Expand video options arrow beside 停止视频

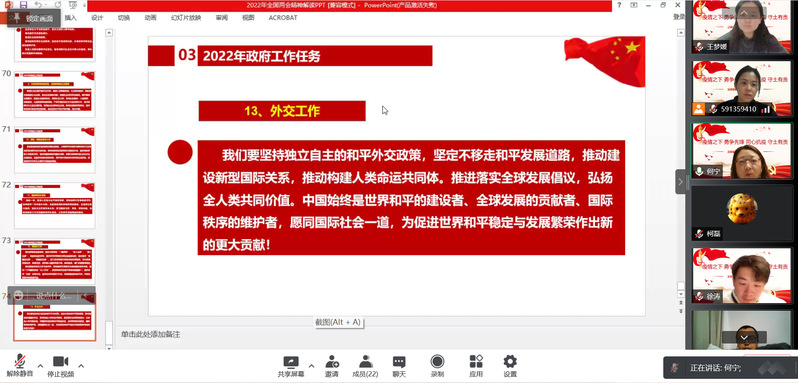[x=81, y=365]
